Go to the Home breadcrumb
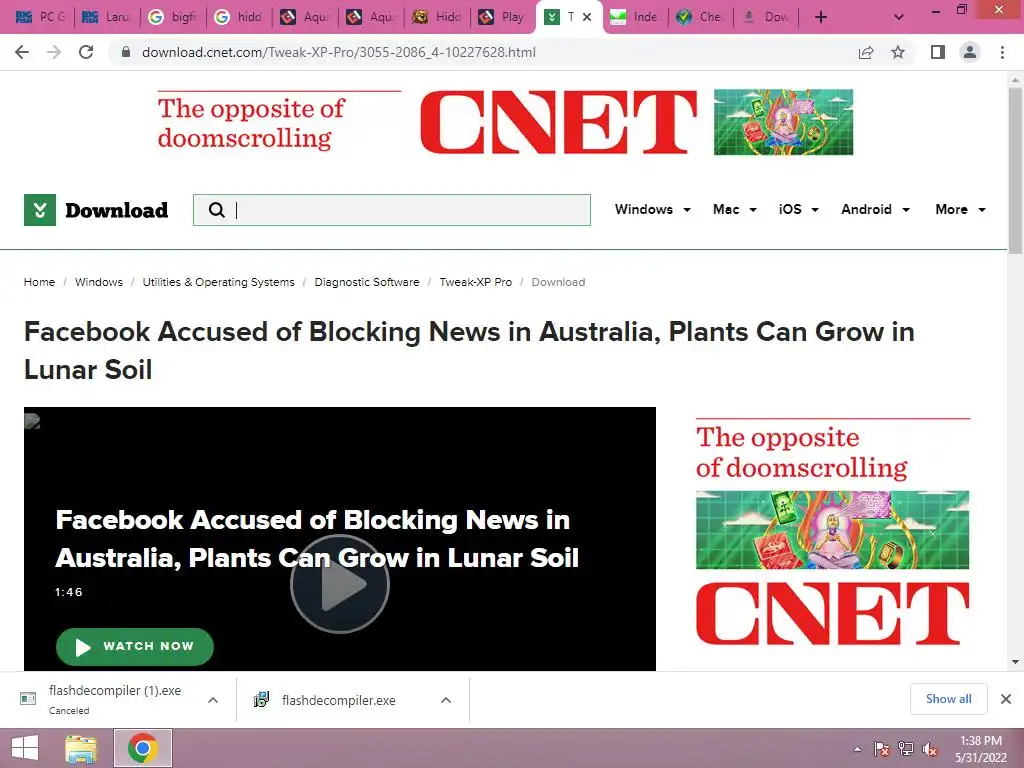Screen dimensions: 1024x768 39,282
